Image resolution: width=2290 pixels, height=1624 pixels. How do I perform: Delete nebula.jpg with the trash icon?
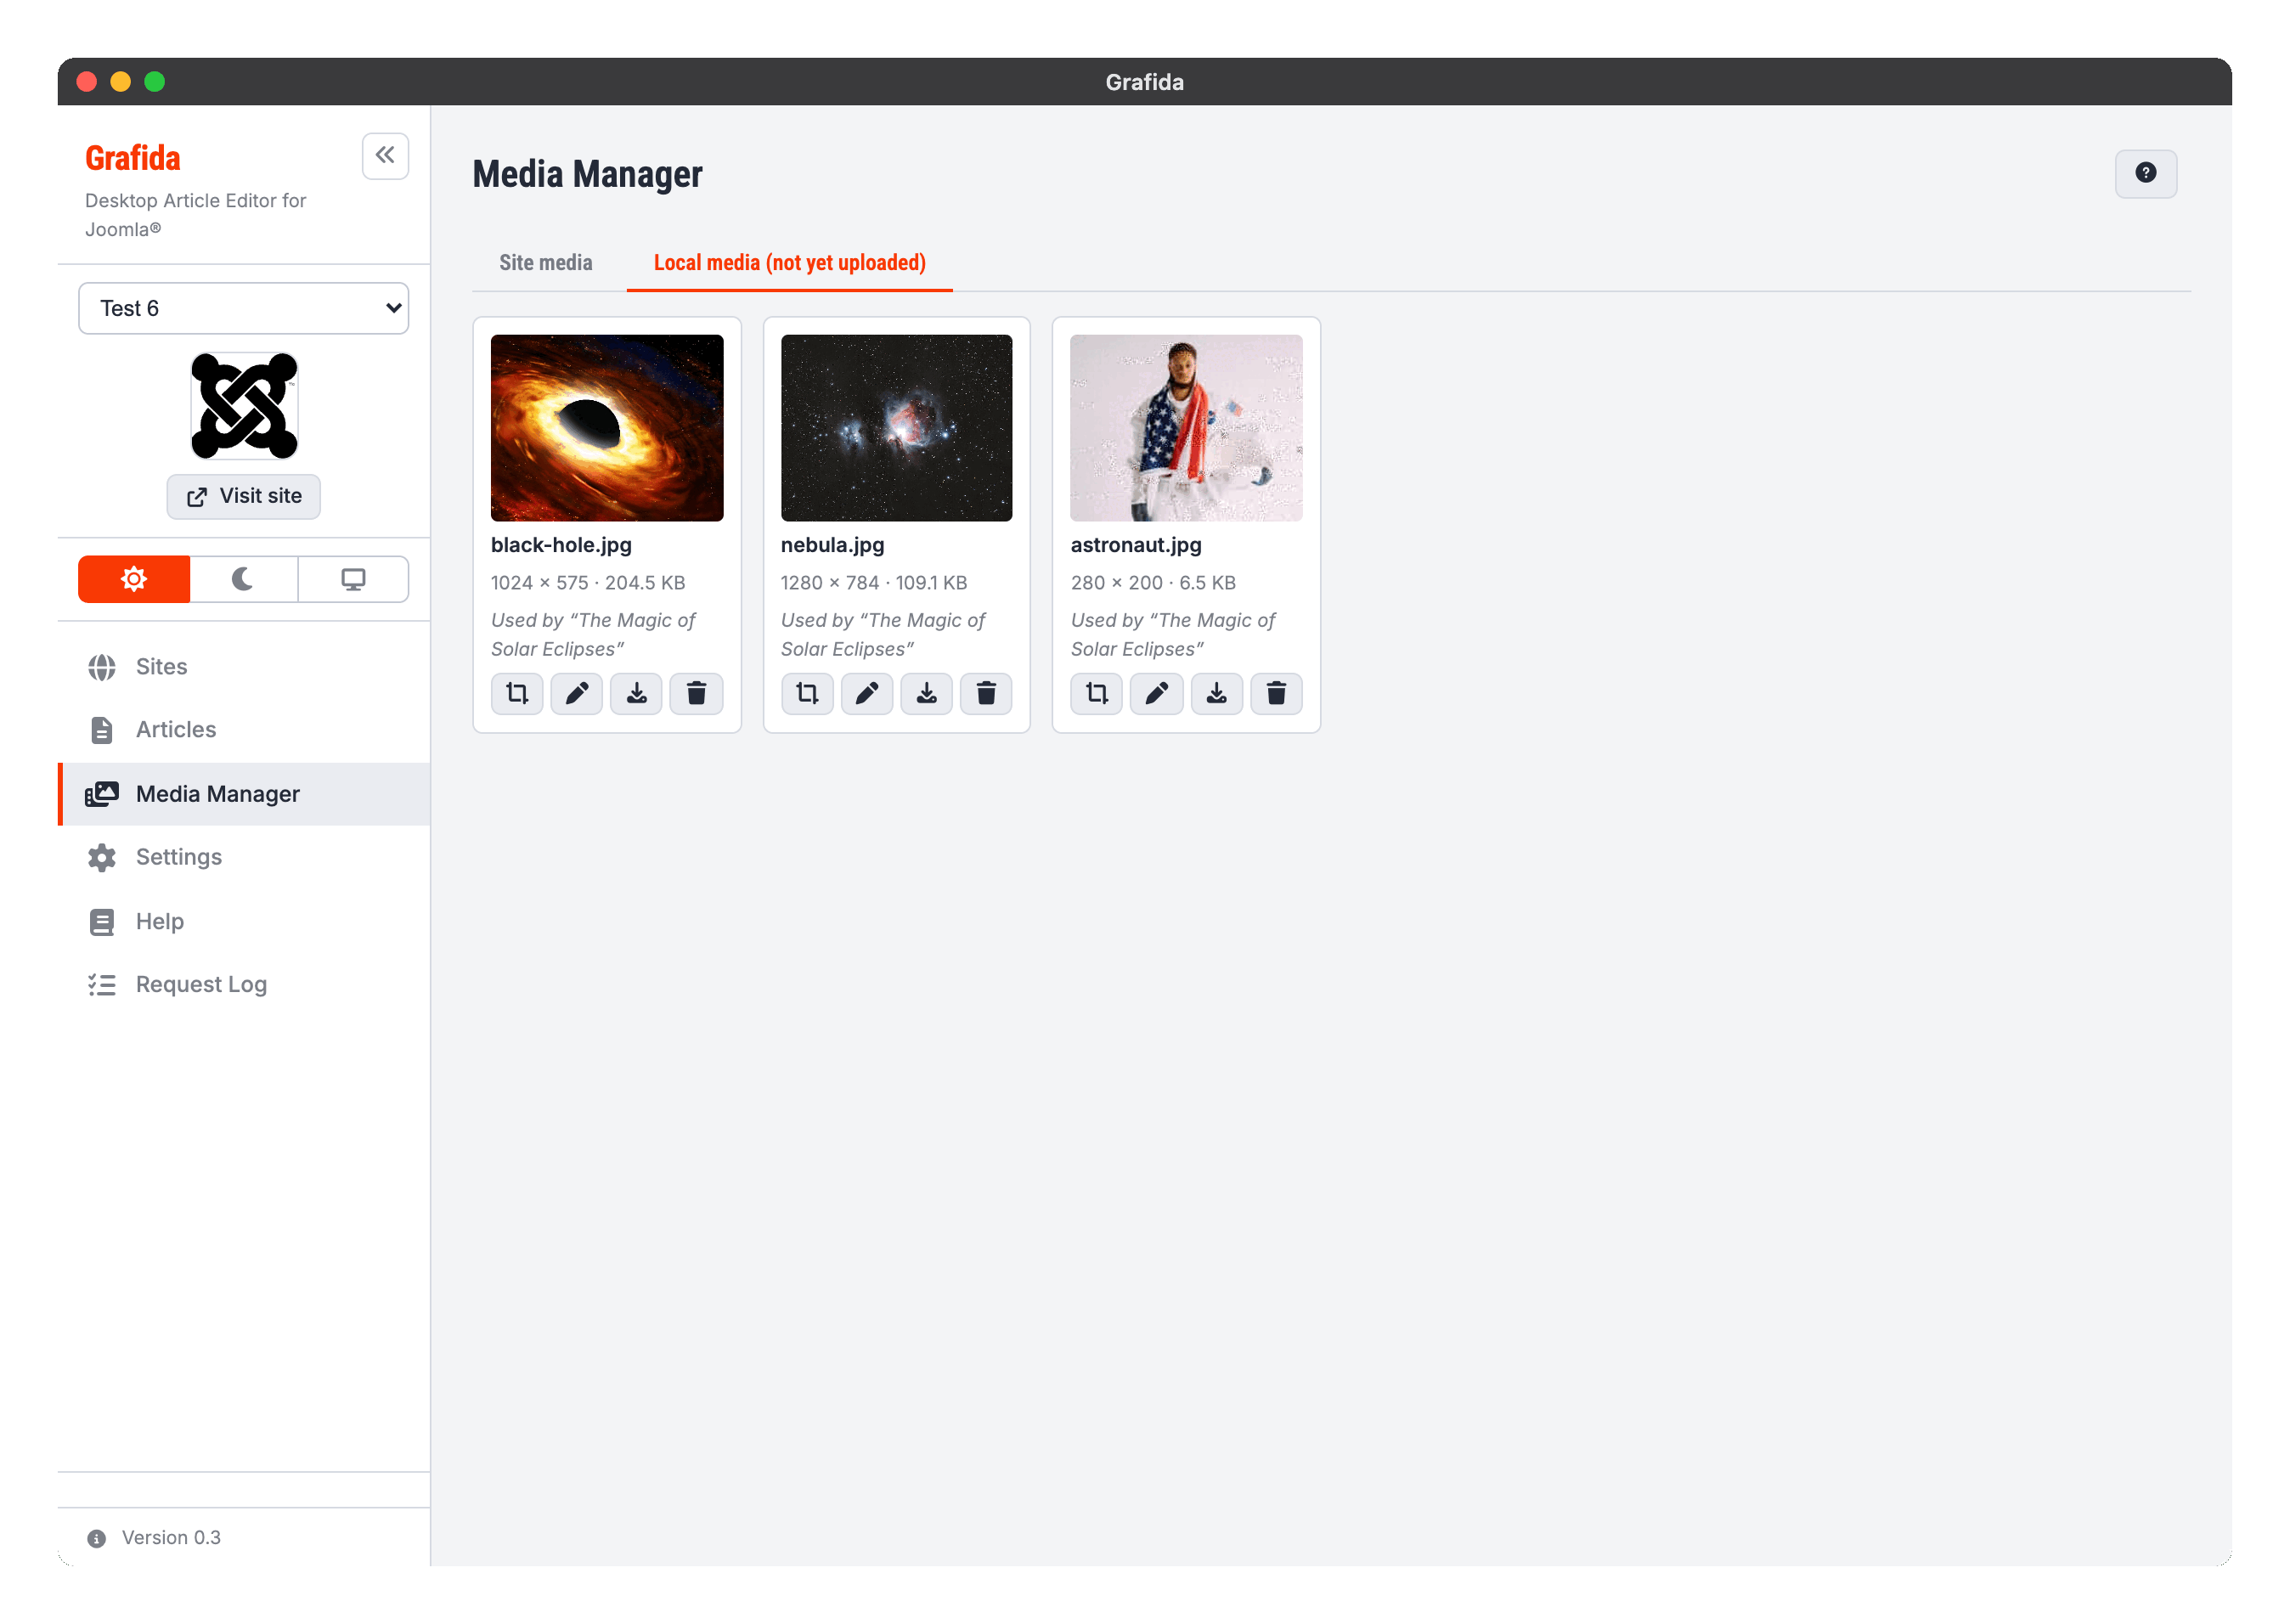pos(986,693)
